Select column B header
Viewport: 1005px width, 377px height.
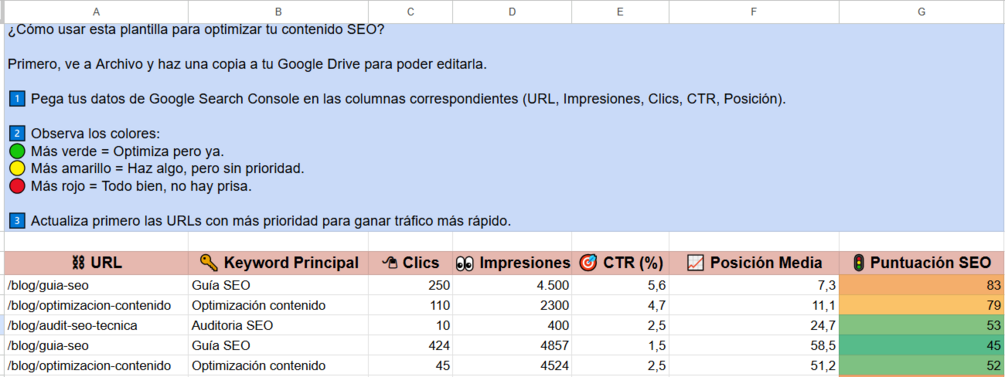coord(278,12)
